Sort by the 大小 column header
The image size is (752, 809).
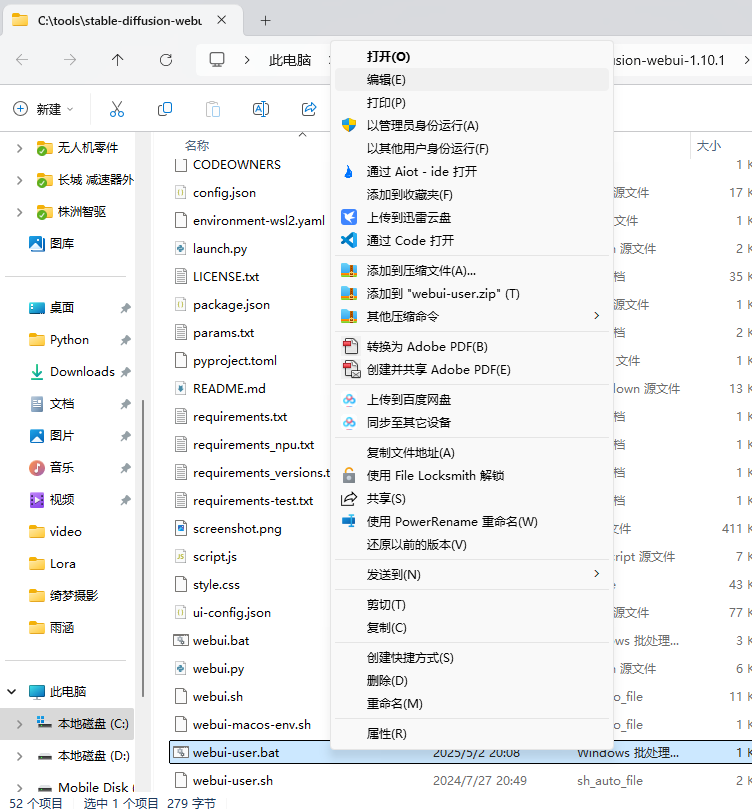709,145
